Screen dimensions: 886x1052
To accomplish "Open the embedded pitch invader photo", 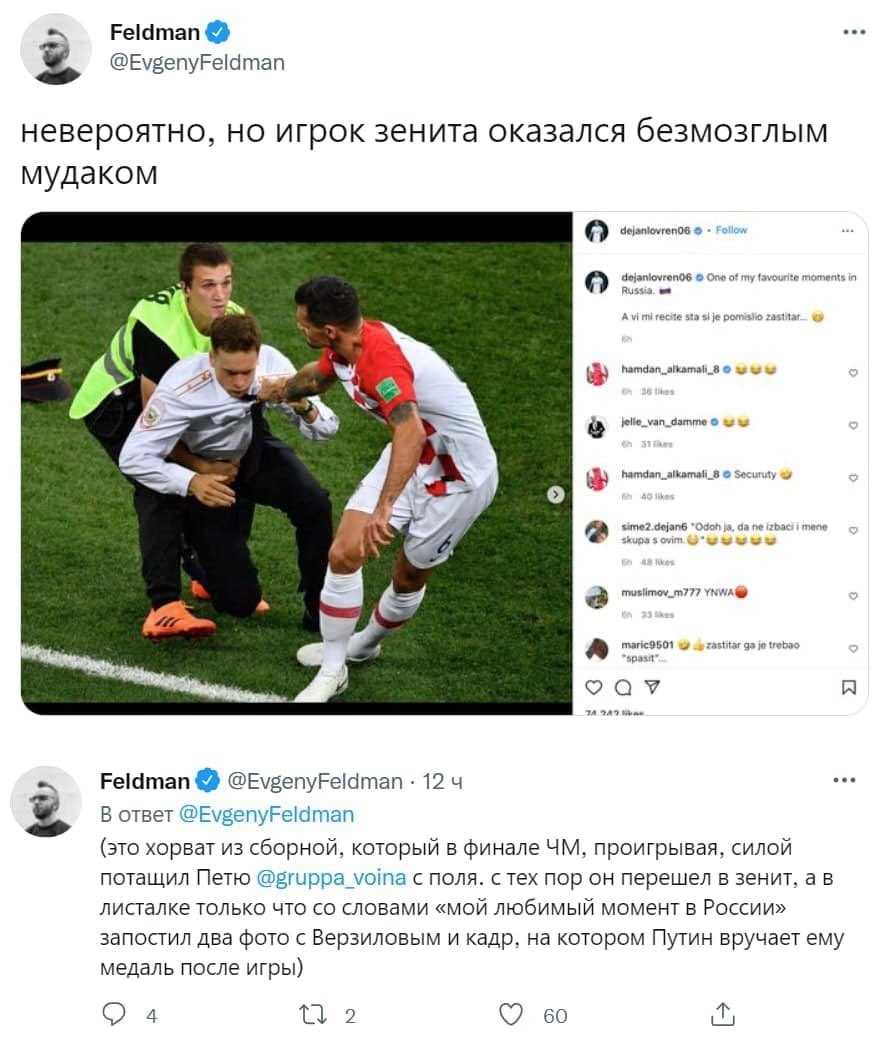I will (x=296, y=464).
